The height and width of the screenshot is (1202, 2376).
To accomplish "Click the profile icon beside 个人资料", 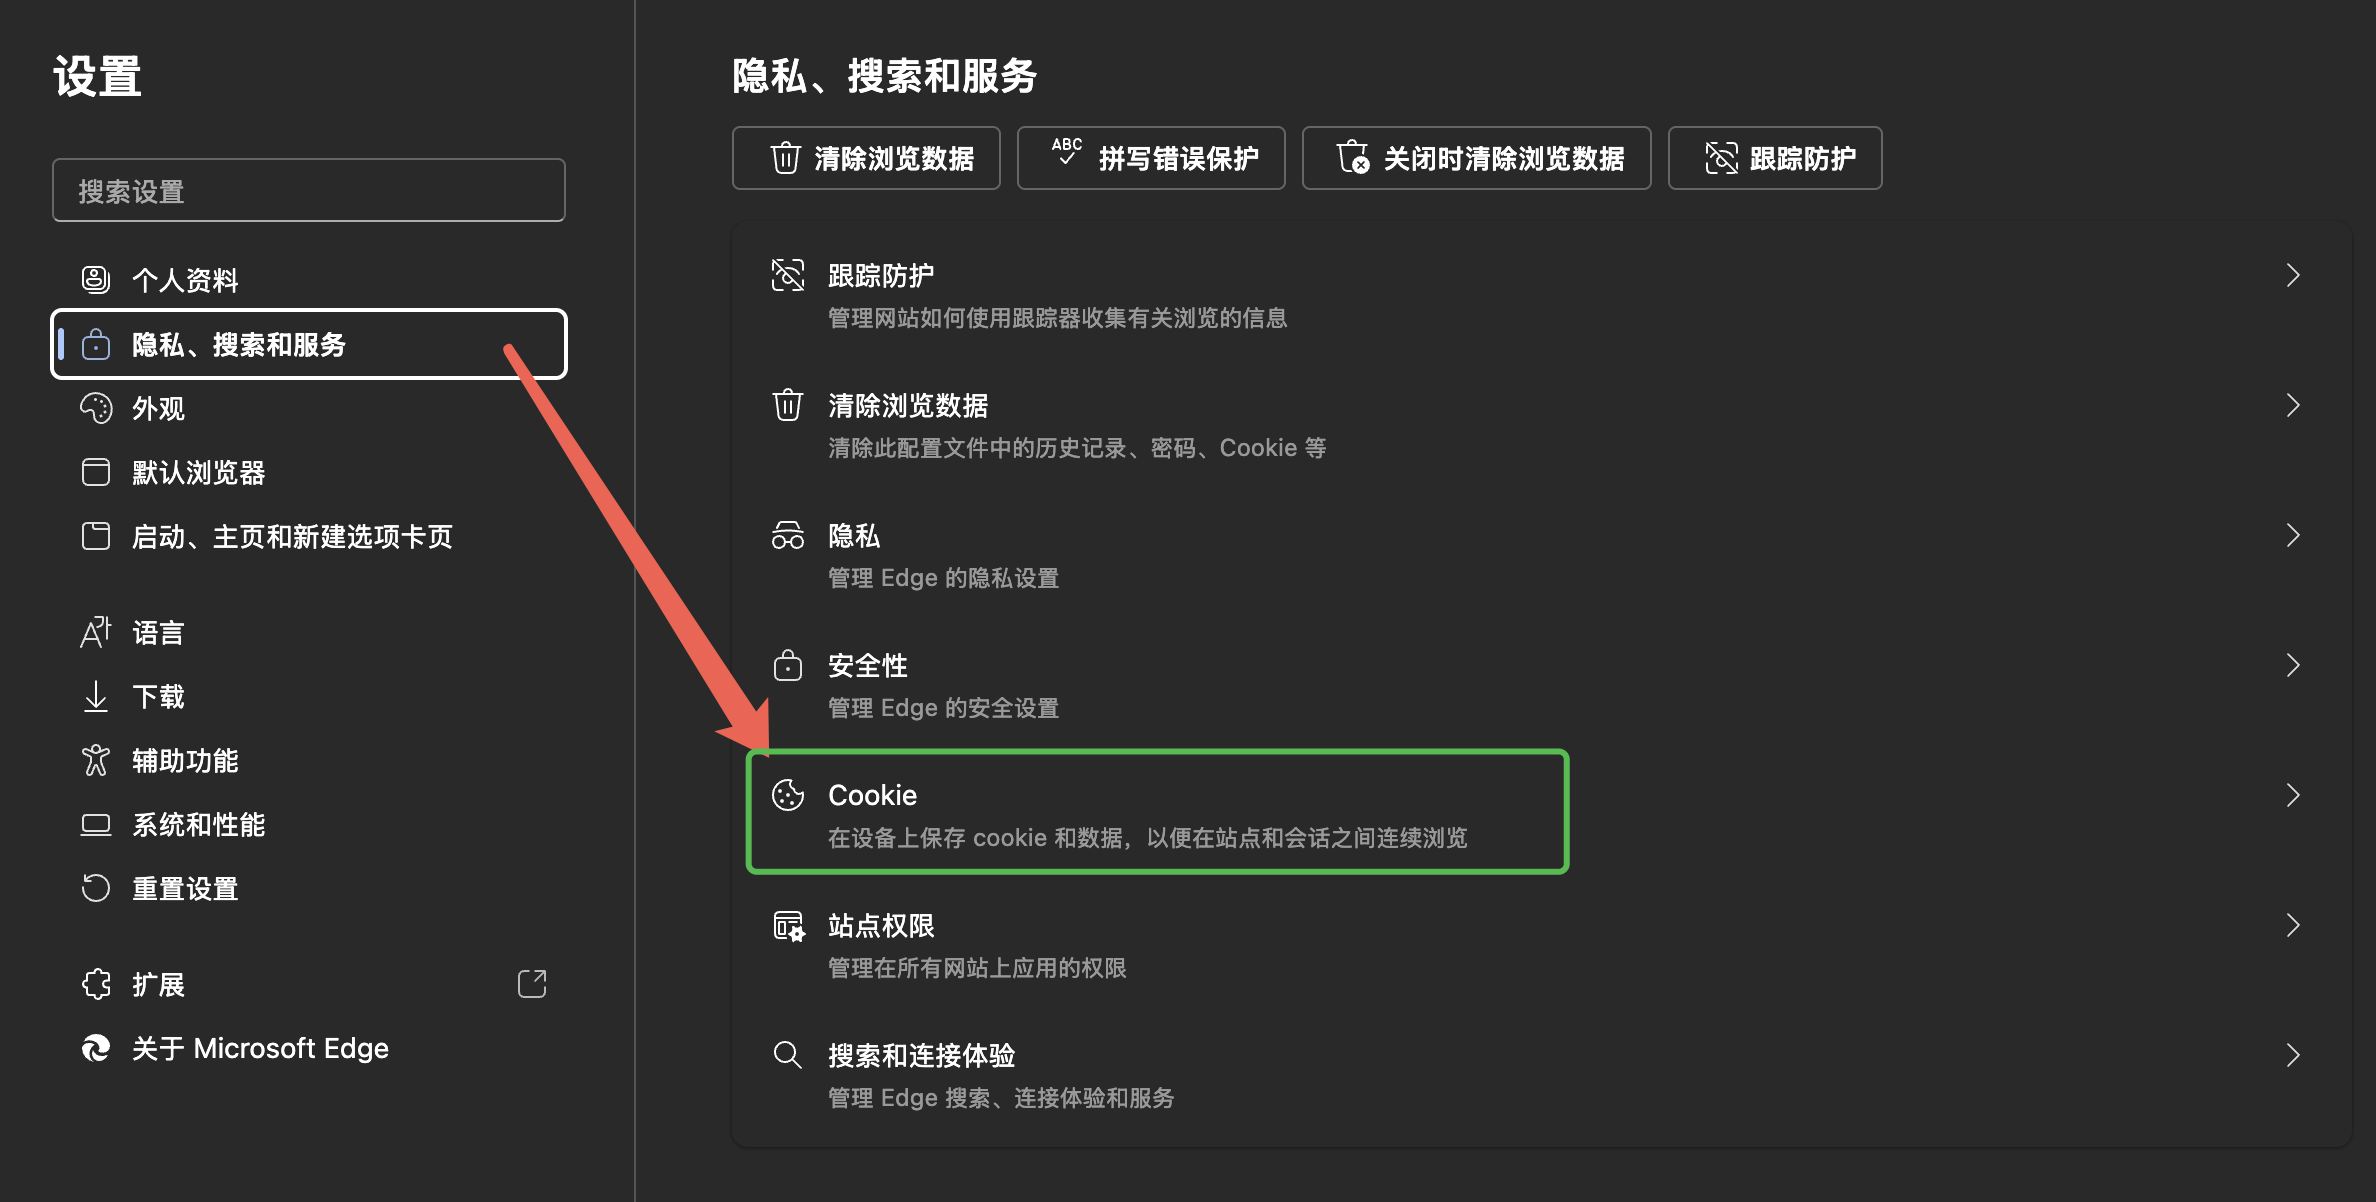I will click(x=96, y=280).
